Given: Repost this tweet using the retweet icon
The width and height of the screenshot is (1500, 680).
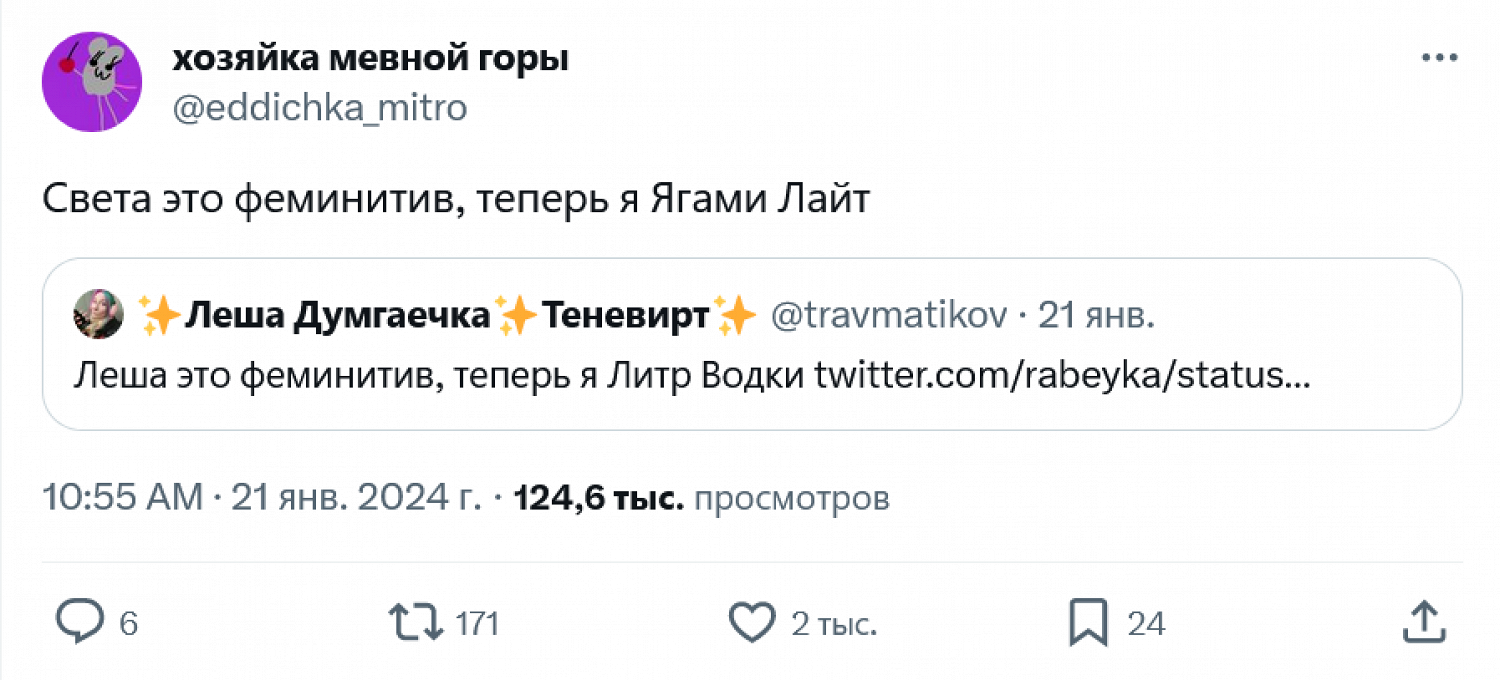Looking at the screenshot, I should coord(417,623).
